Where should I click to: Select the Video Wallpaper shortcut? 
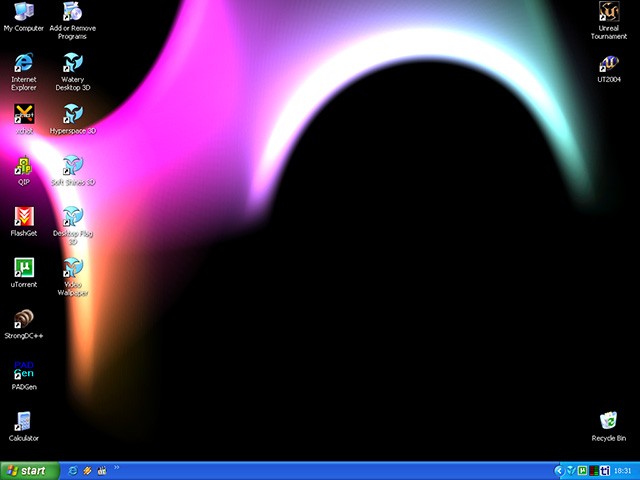[73, 277]
